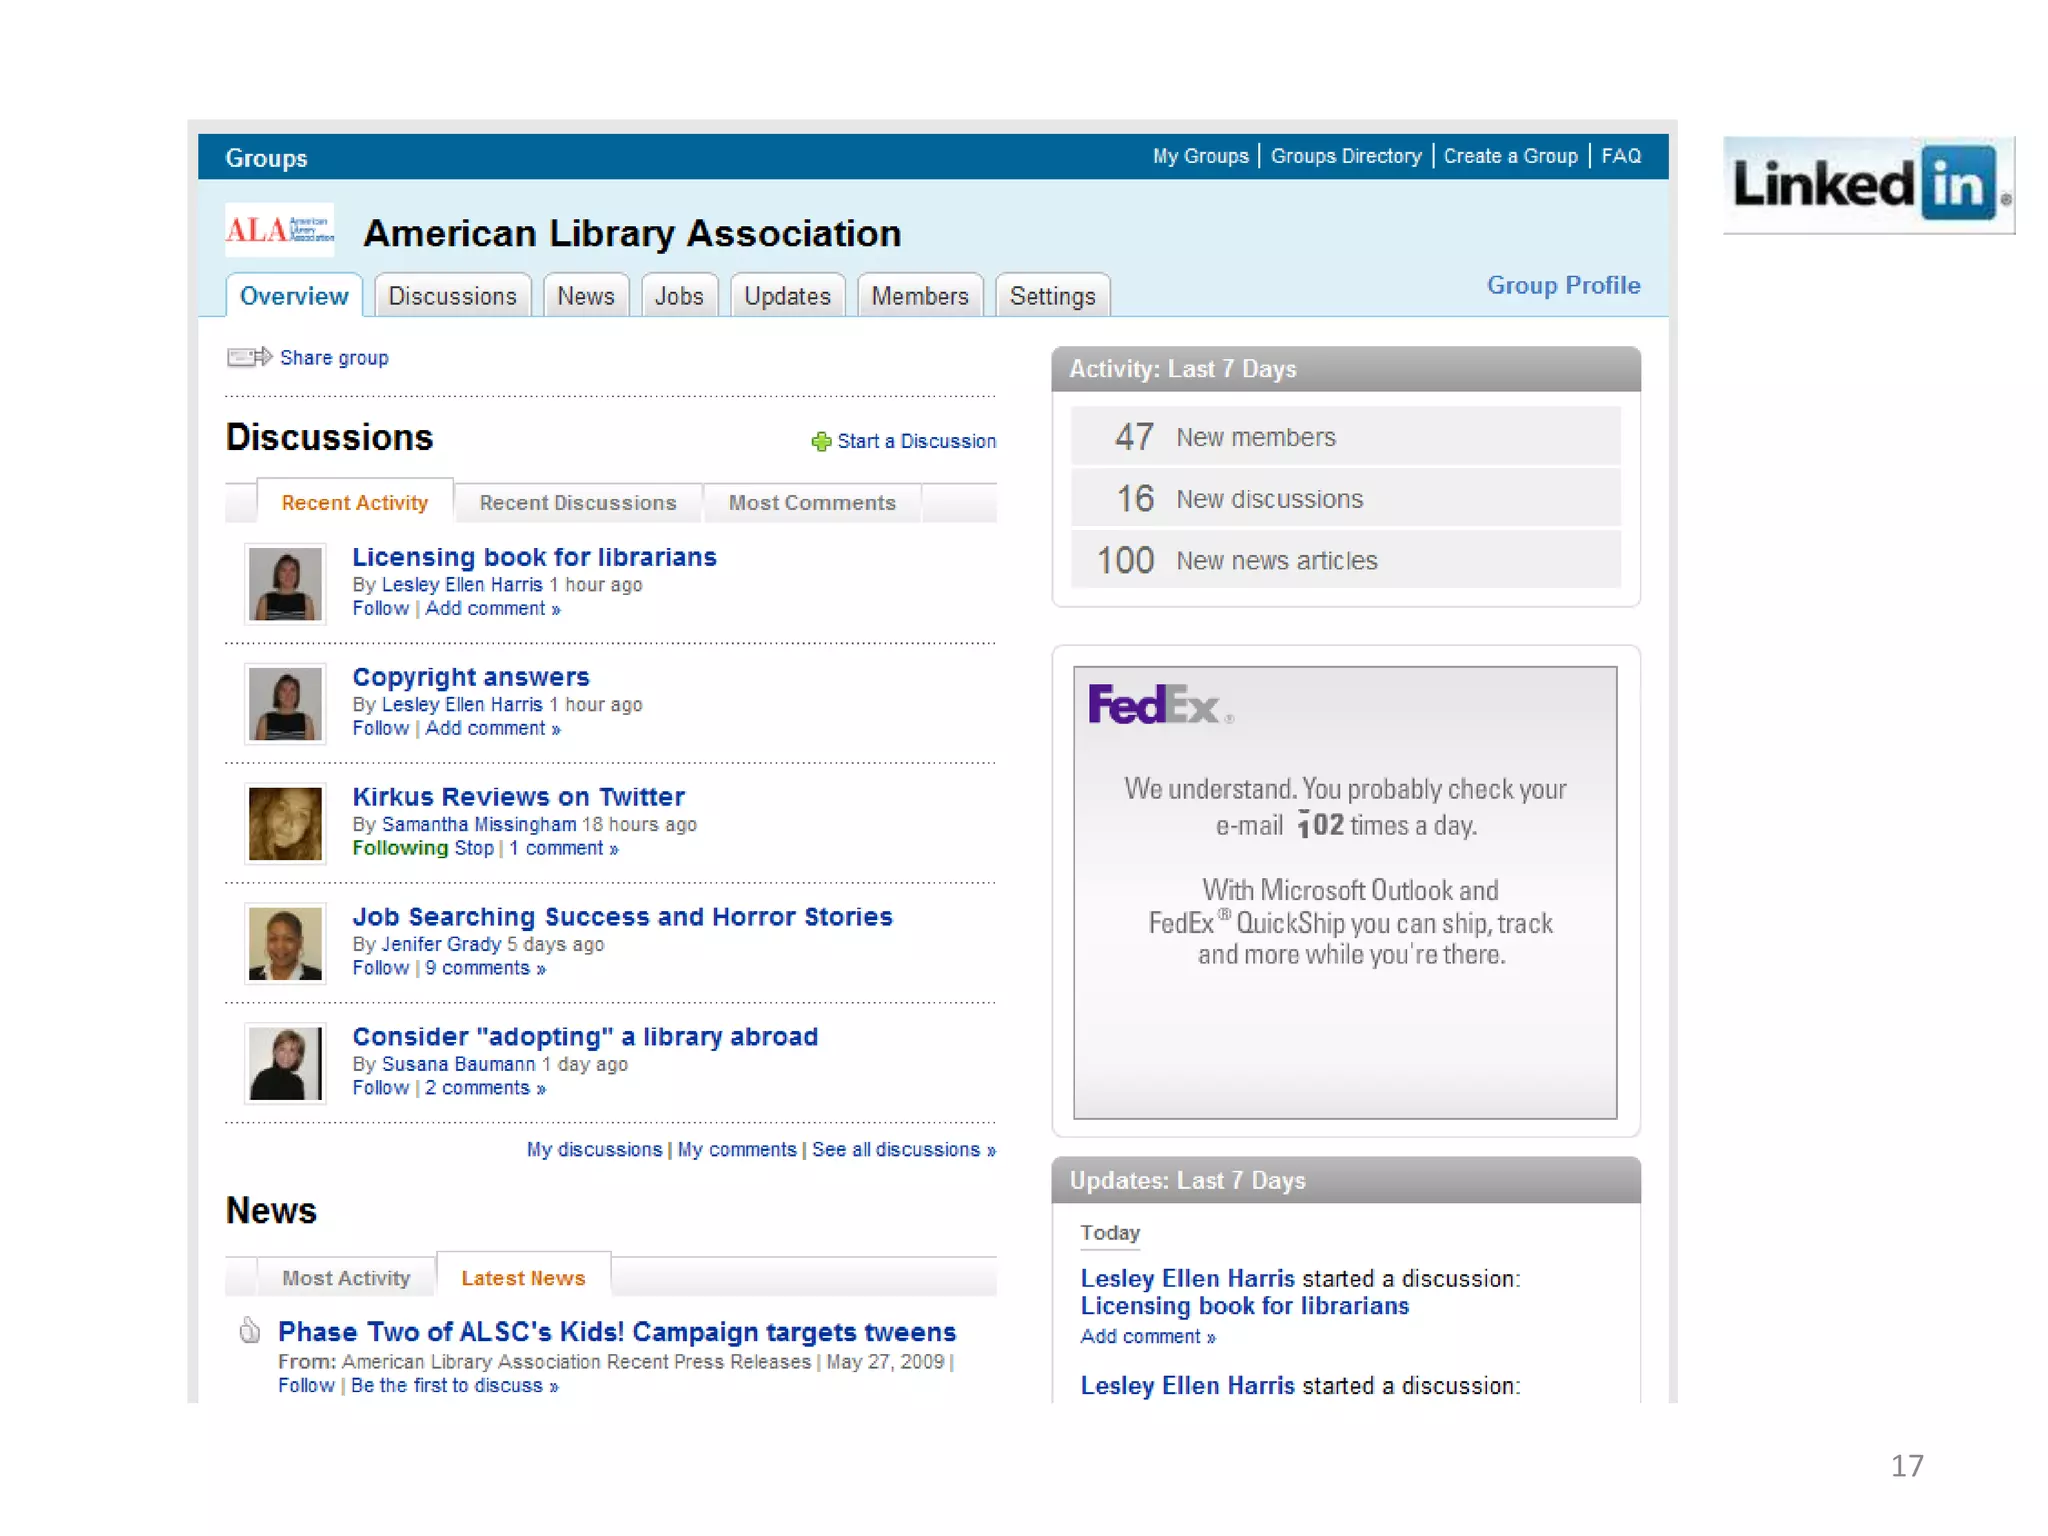Open Licensing book for librarians discussion title

pos(534,557)
